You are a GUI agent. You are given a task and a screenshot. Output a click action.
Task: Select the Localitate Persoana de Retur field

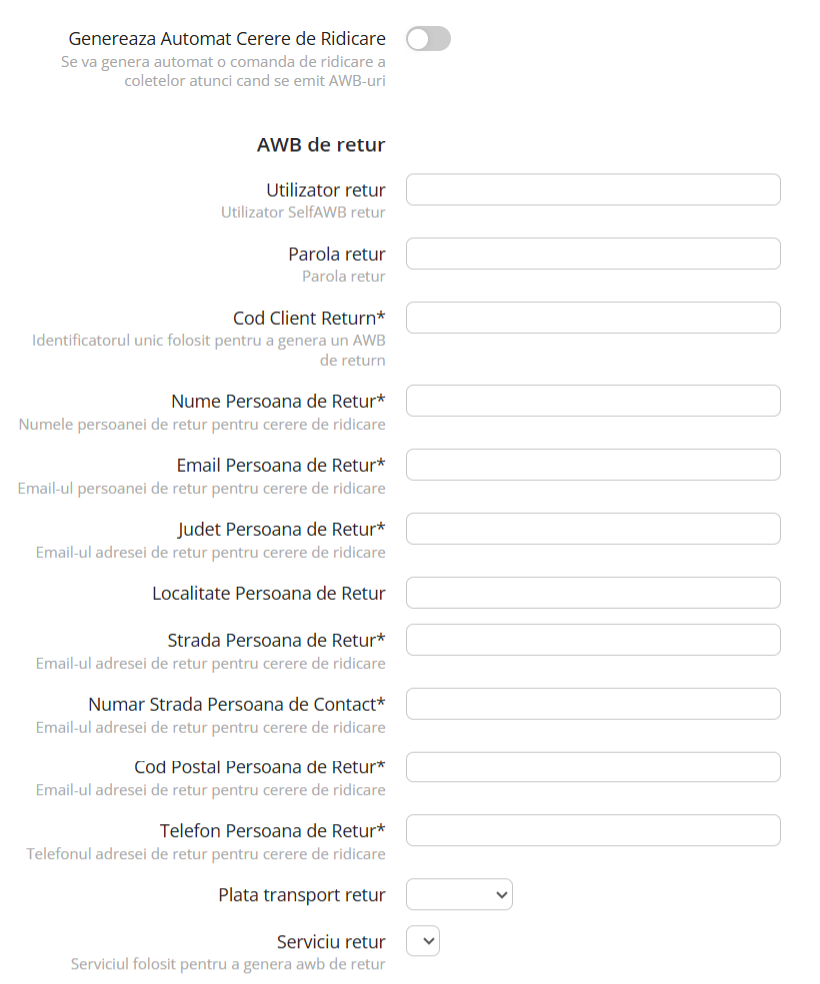pyautogui.click(x=592, y=592)
